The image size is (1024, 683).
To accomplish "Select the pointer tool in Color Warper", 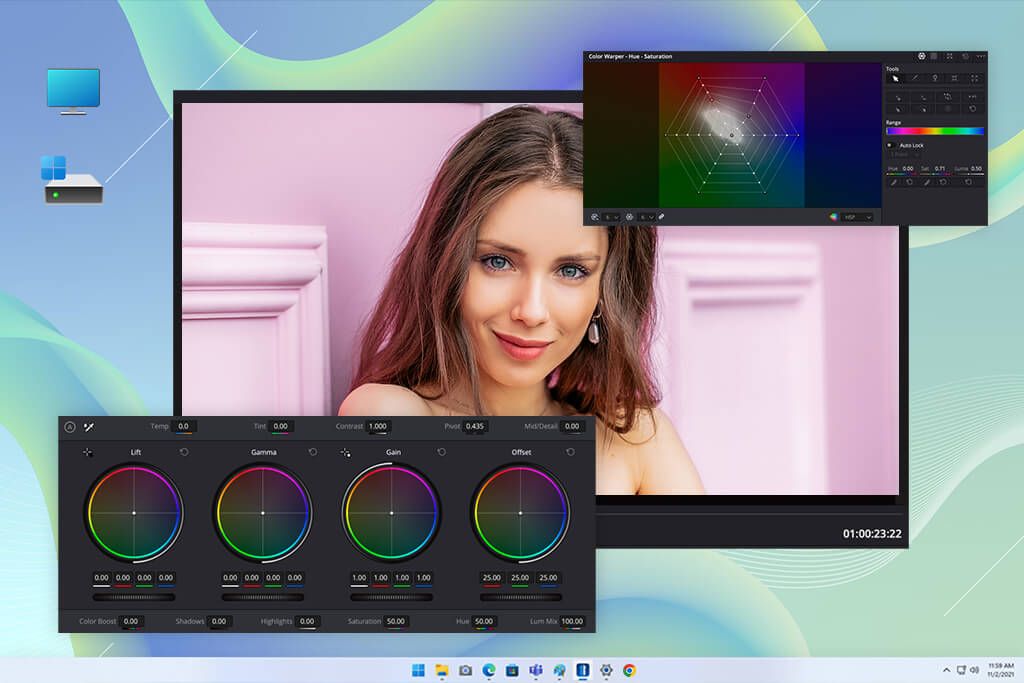I will pos(896,78).
